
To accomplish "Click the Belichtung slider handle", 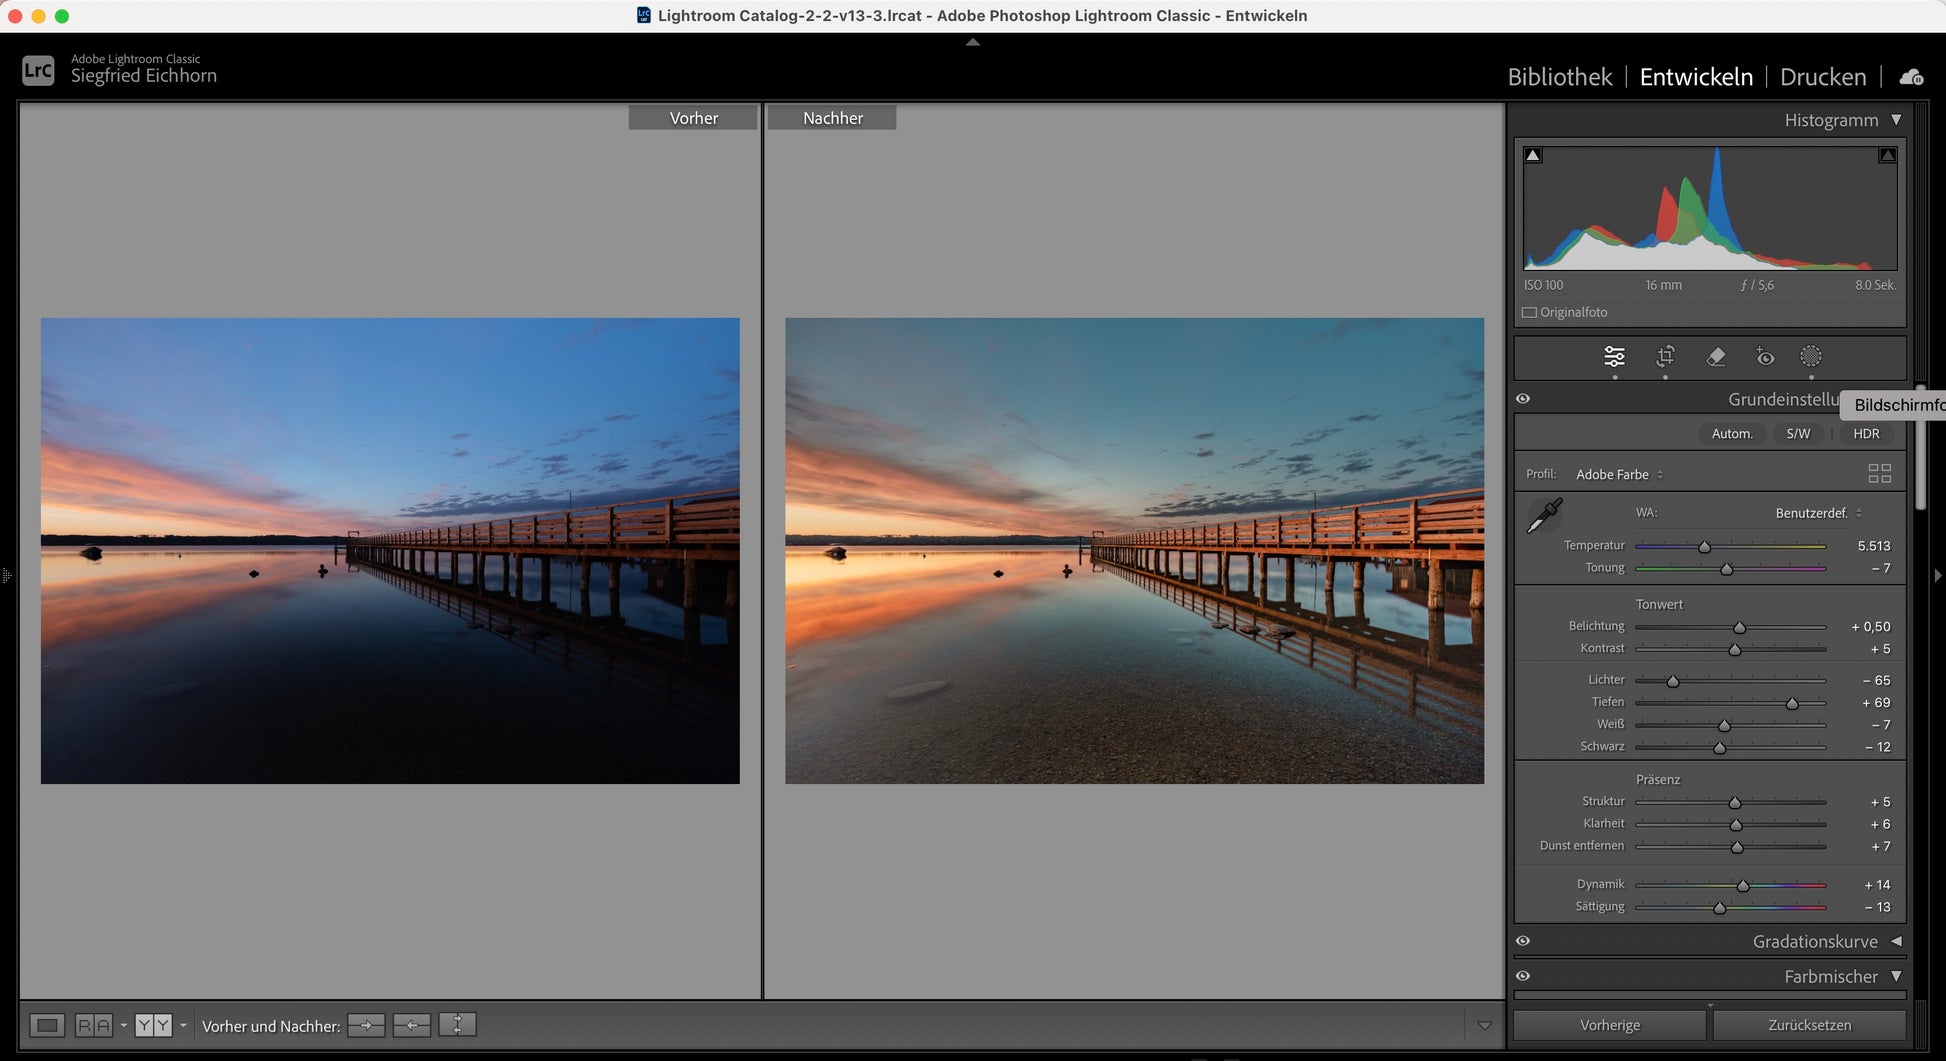I will (1739, 627).
